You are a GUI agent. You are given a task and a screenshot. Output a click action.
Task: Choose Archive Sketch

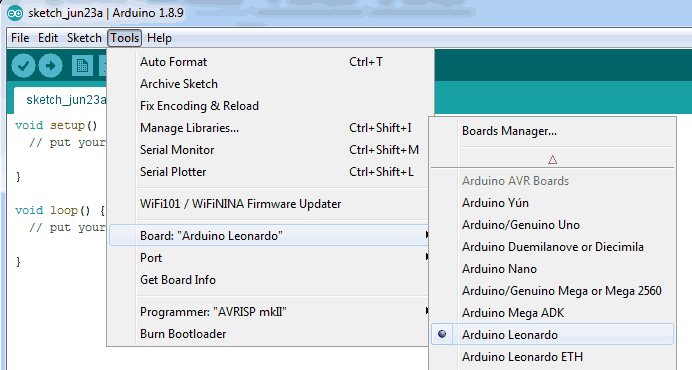point(269,84)
